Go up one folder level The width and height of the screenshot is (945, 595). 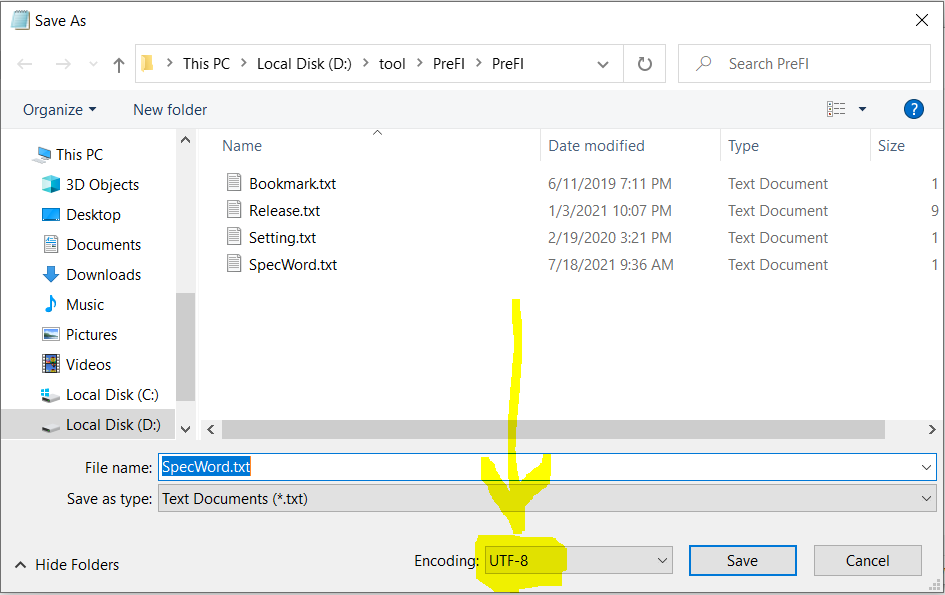pyautogui.click(x=119, y=65)
